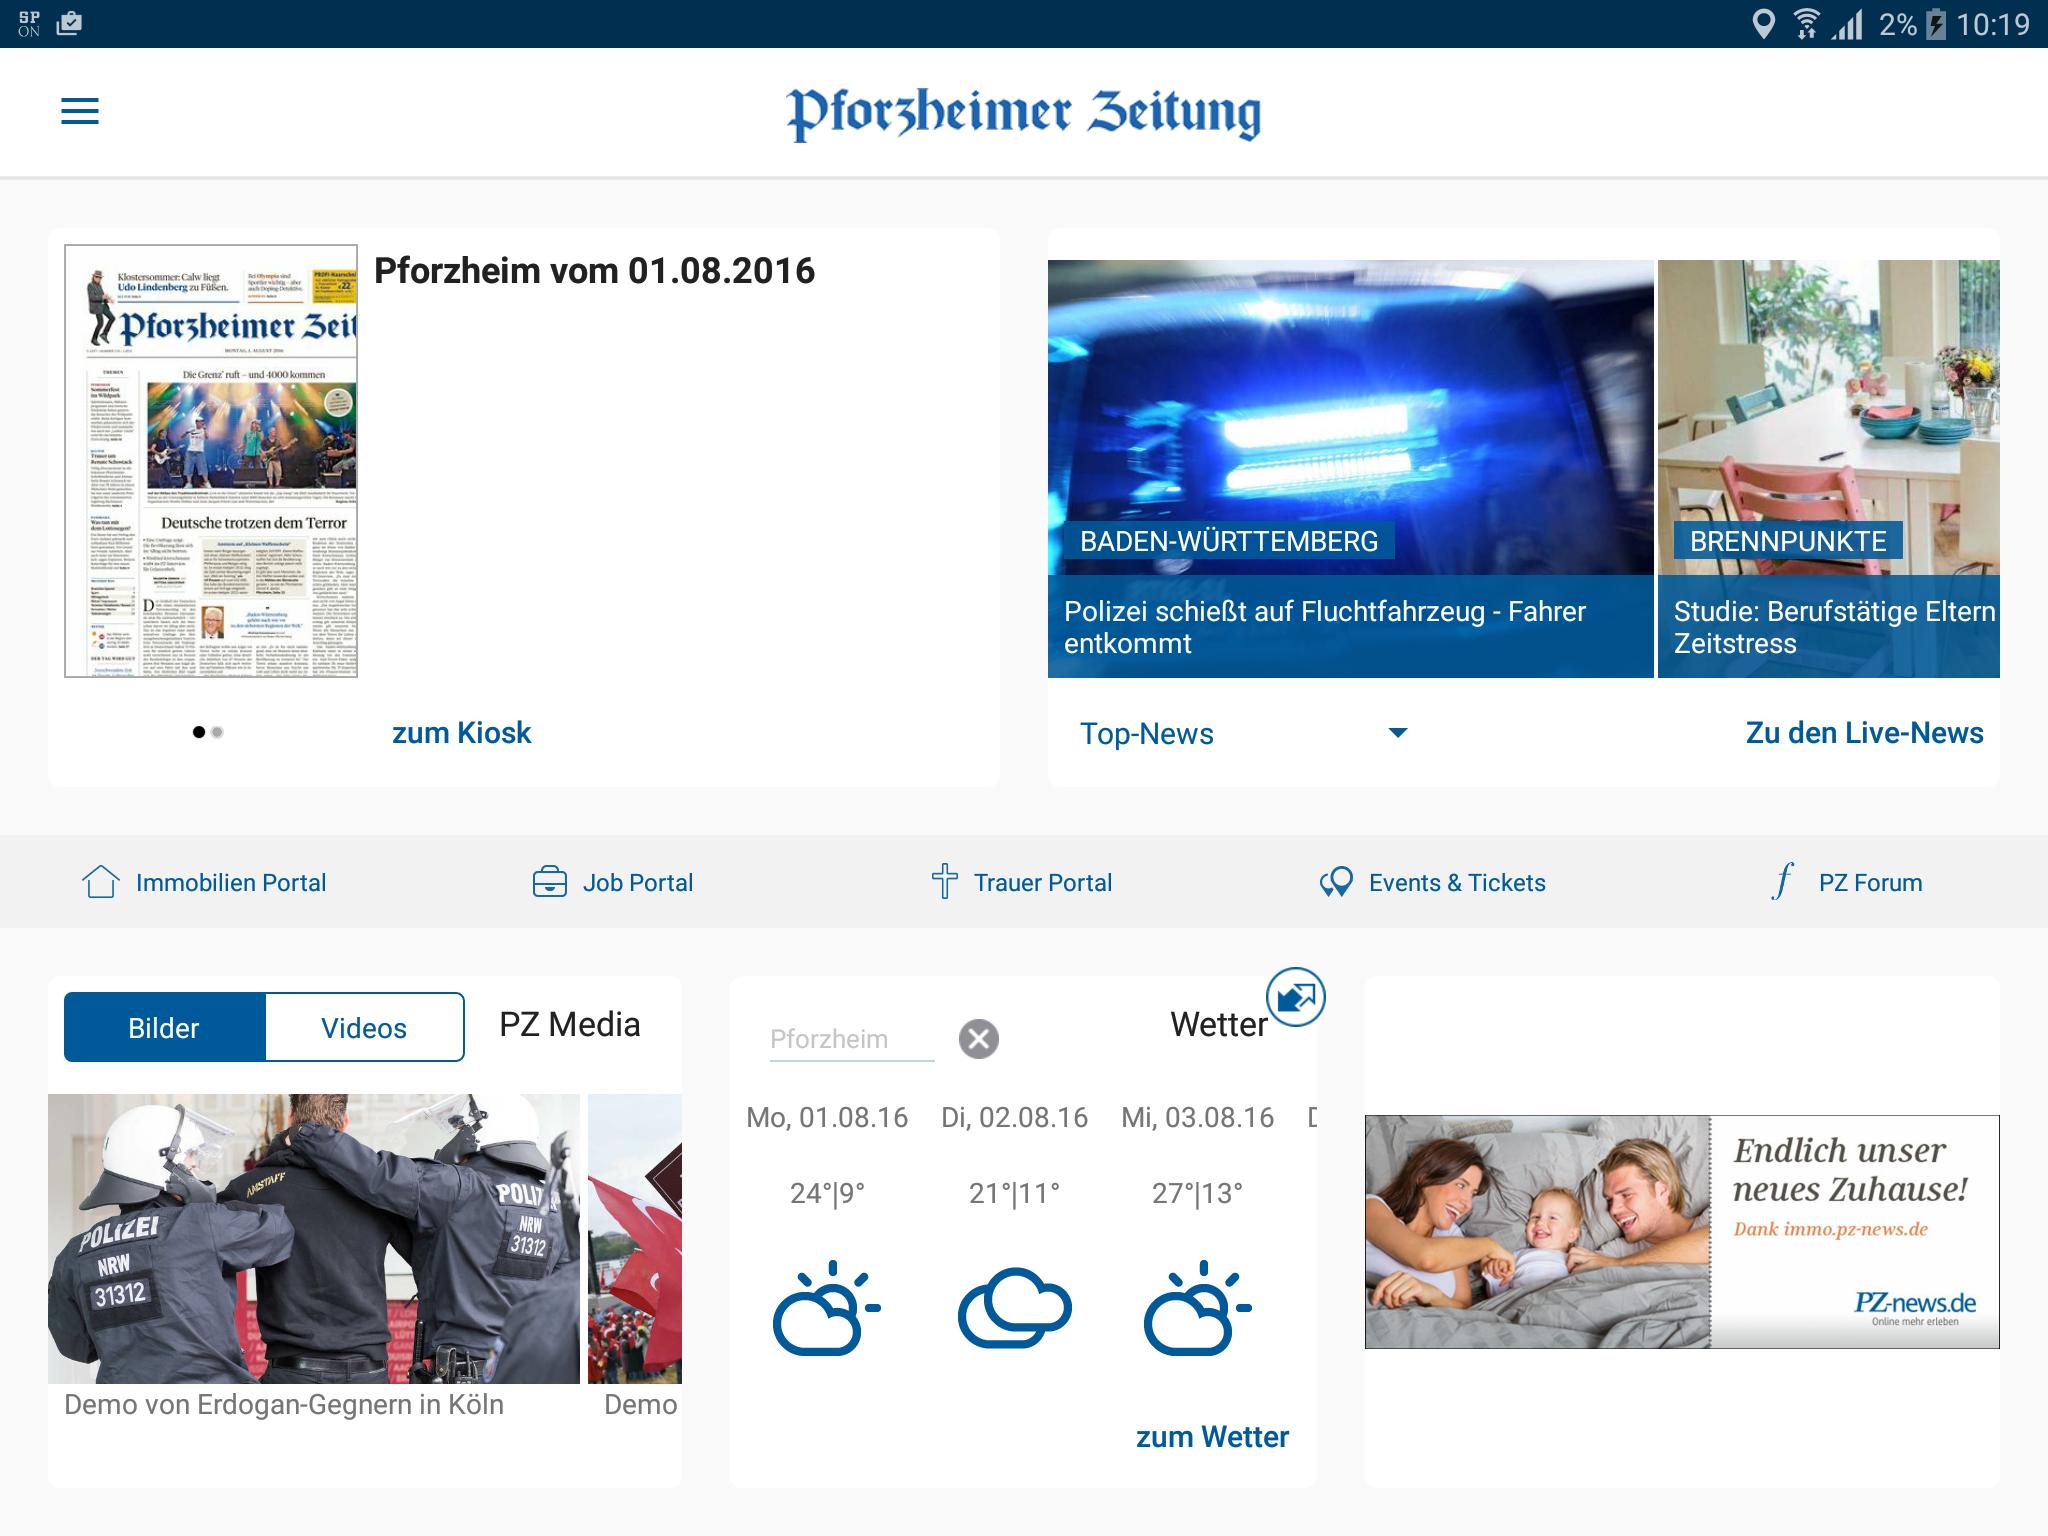
Task: Go to zum Kiosk
Action: point(461,733)
